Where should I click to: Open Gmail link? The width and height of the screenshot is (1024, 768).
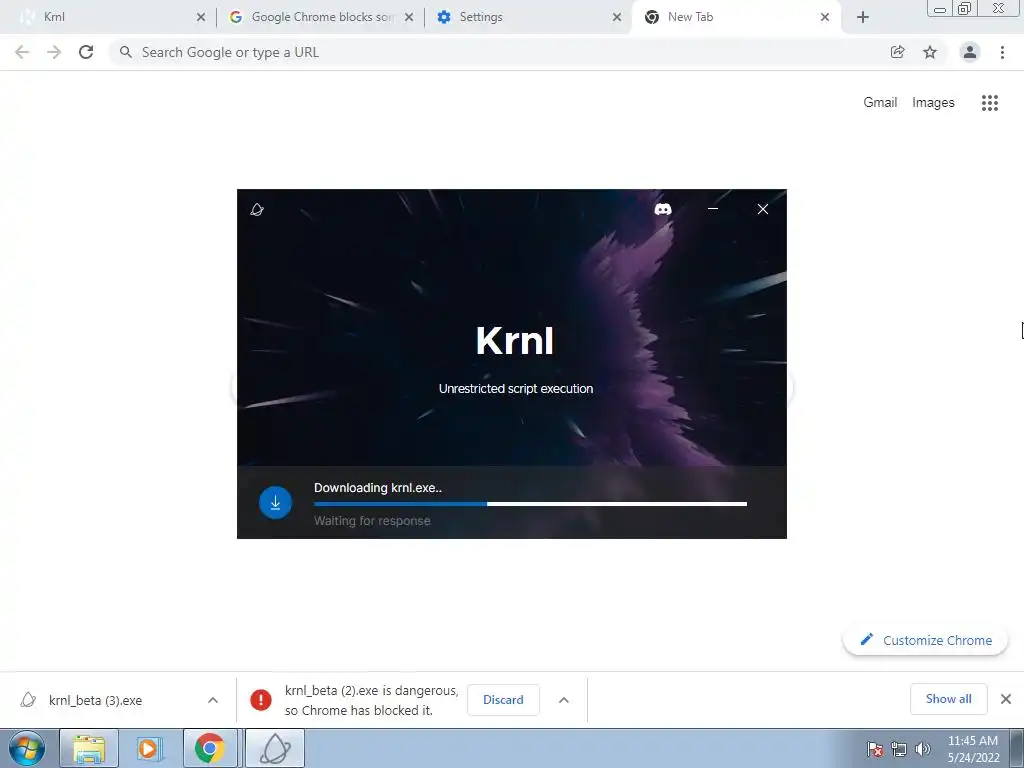(x=880, y=102)
